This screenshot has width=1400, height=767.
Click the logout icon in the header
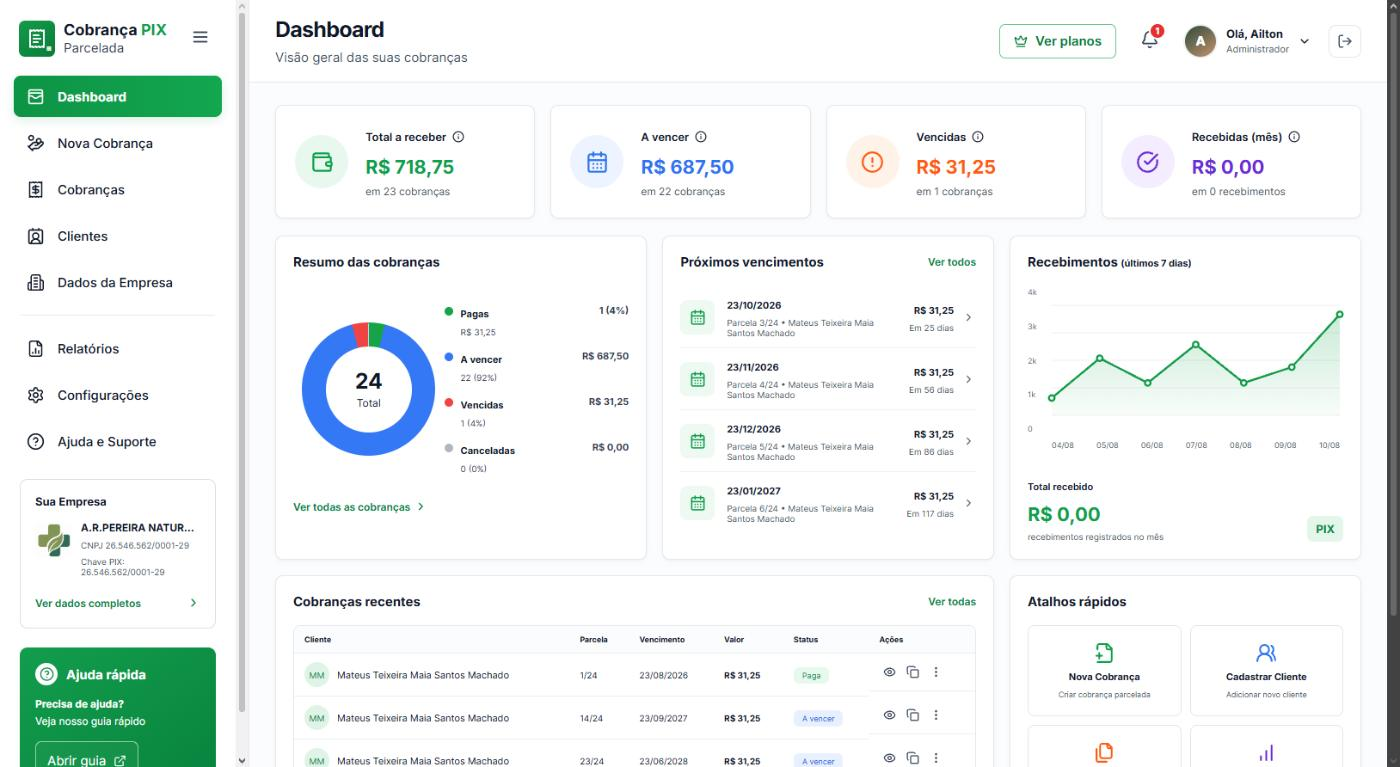tap(1344, 41)
